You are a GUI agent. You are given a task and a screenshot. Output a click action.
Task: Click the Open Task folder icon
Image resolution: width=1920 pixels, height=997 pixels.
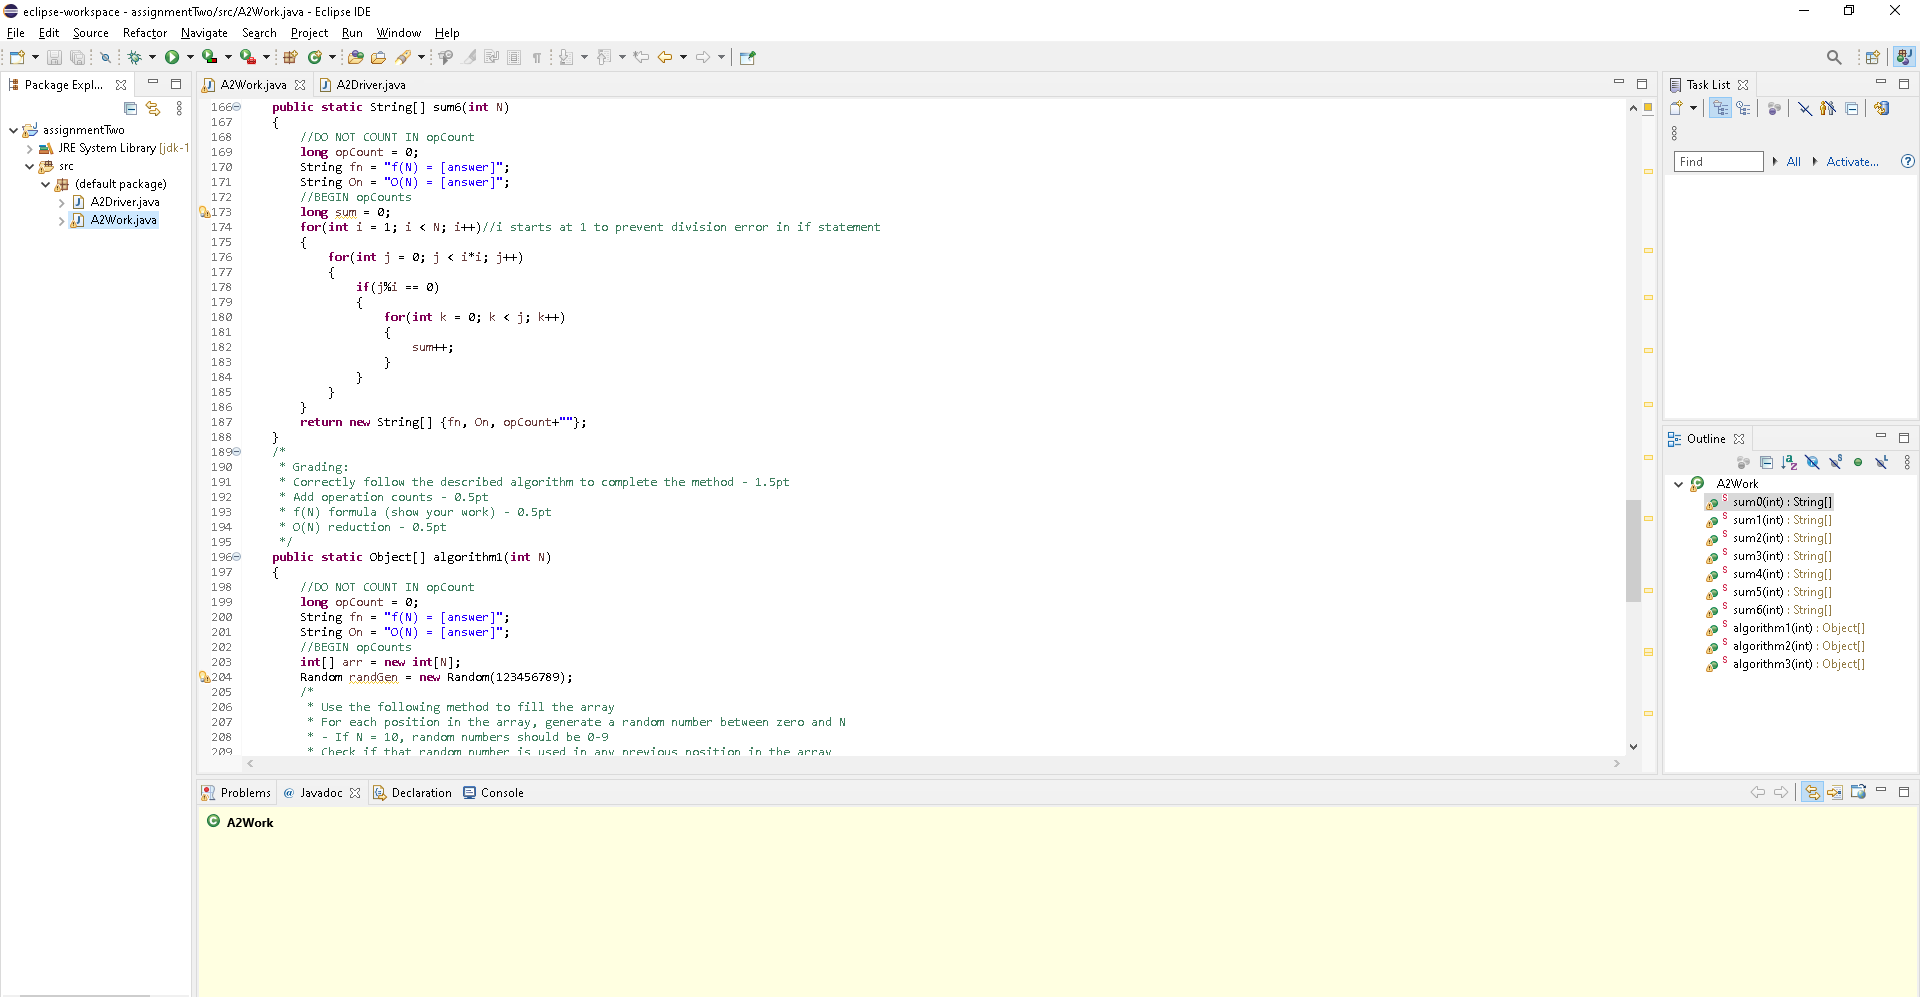tap(378, 57)
